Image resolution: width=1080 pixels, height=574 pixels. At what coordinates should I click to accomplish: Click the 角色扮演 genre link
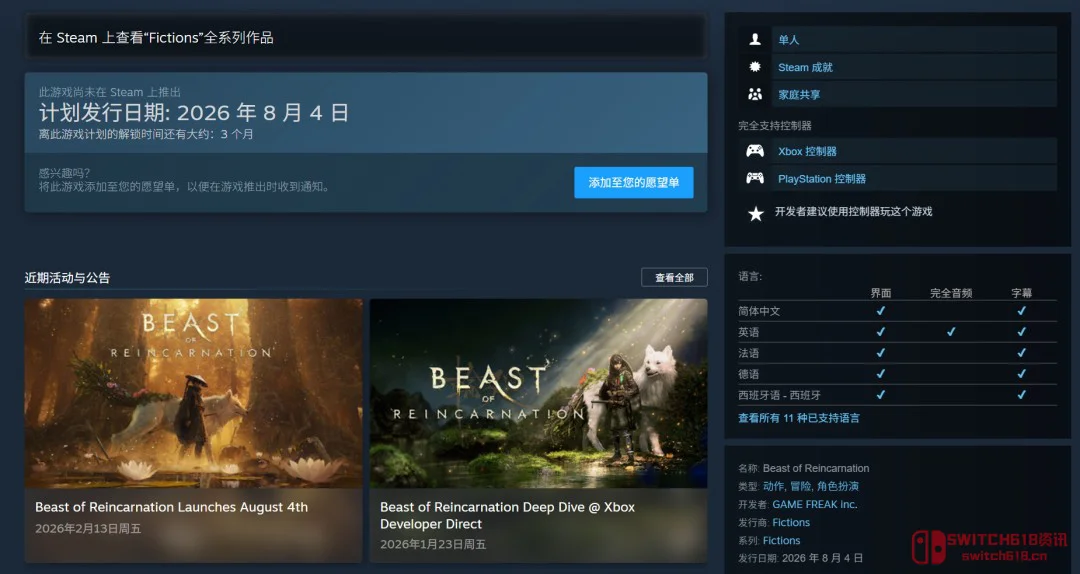[838, 486]
